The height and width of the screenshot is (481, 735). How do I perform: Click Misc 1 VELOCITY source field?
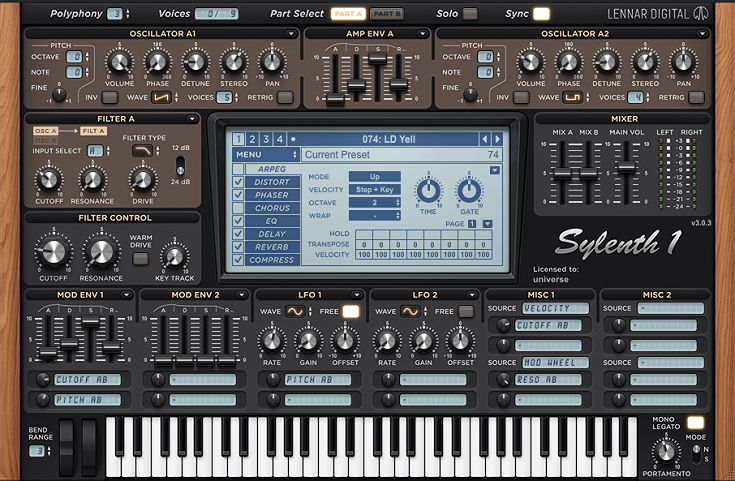(555, 308)
